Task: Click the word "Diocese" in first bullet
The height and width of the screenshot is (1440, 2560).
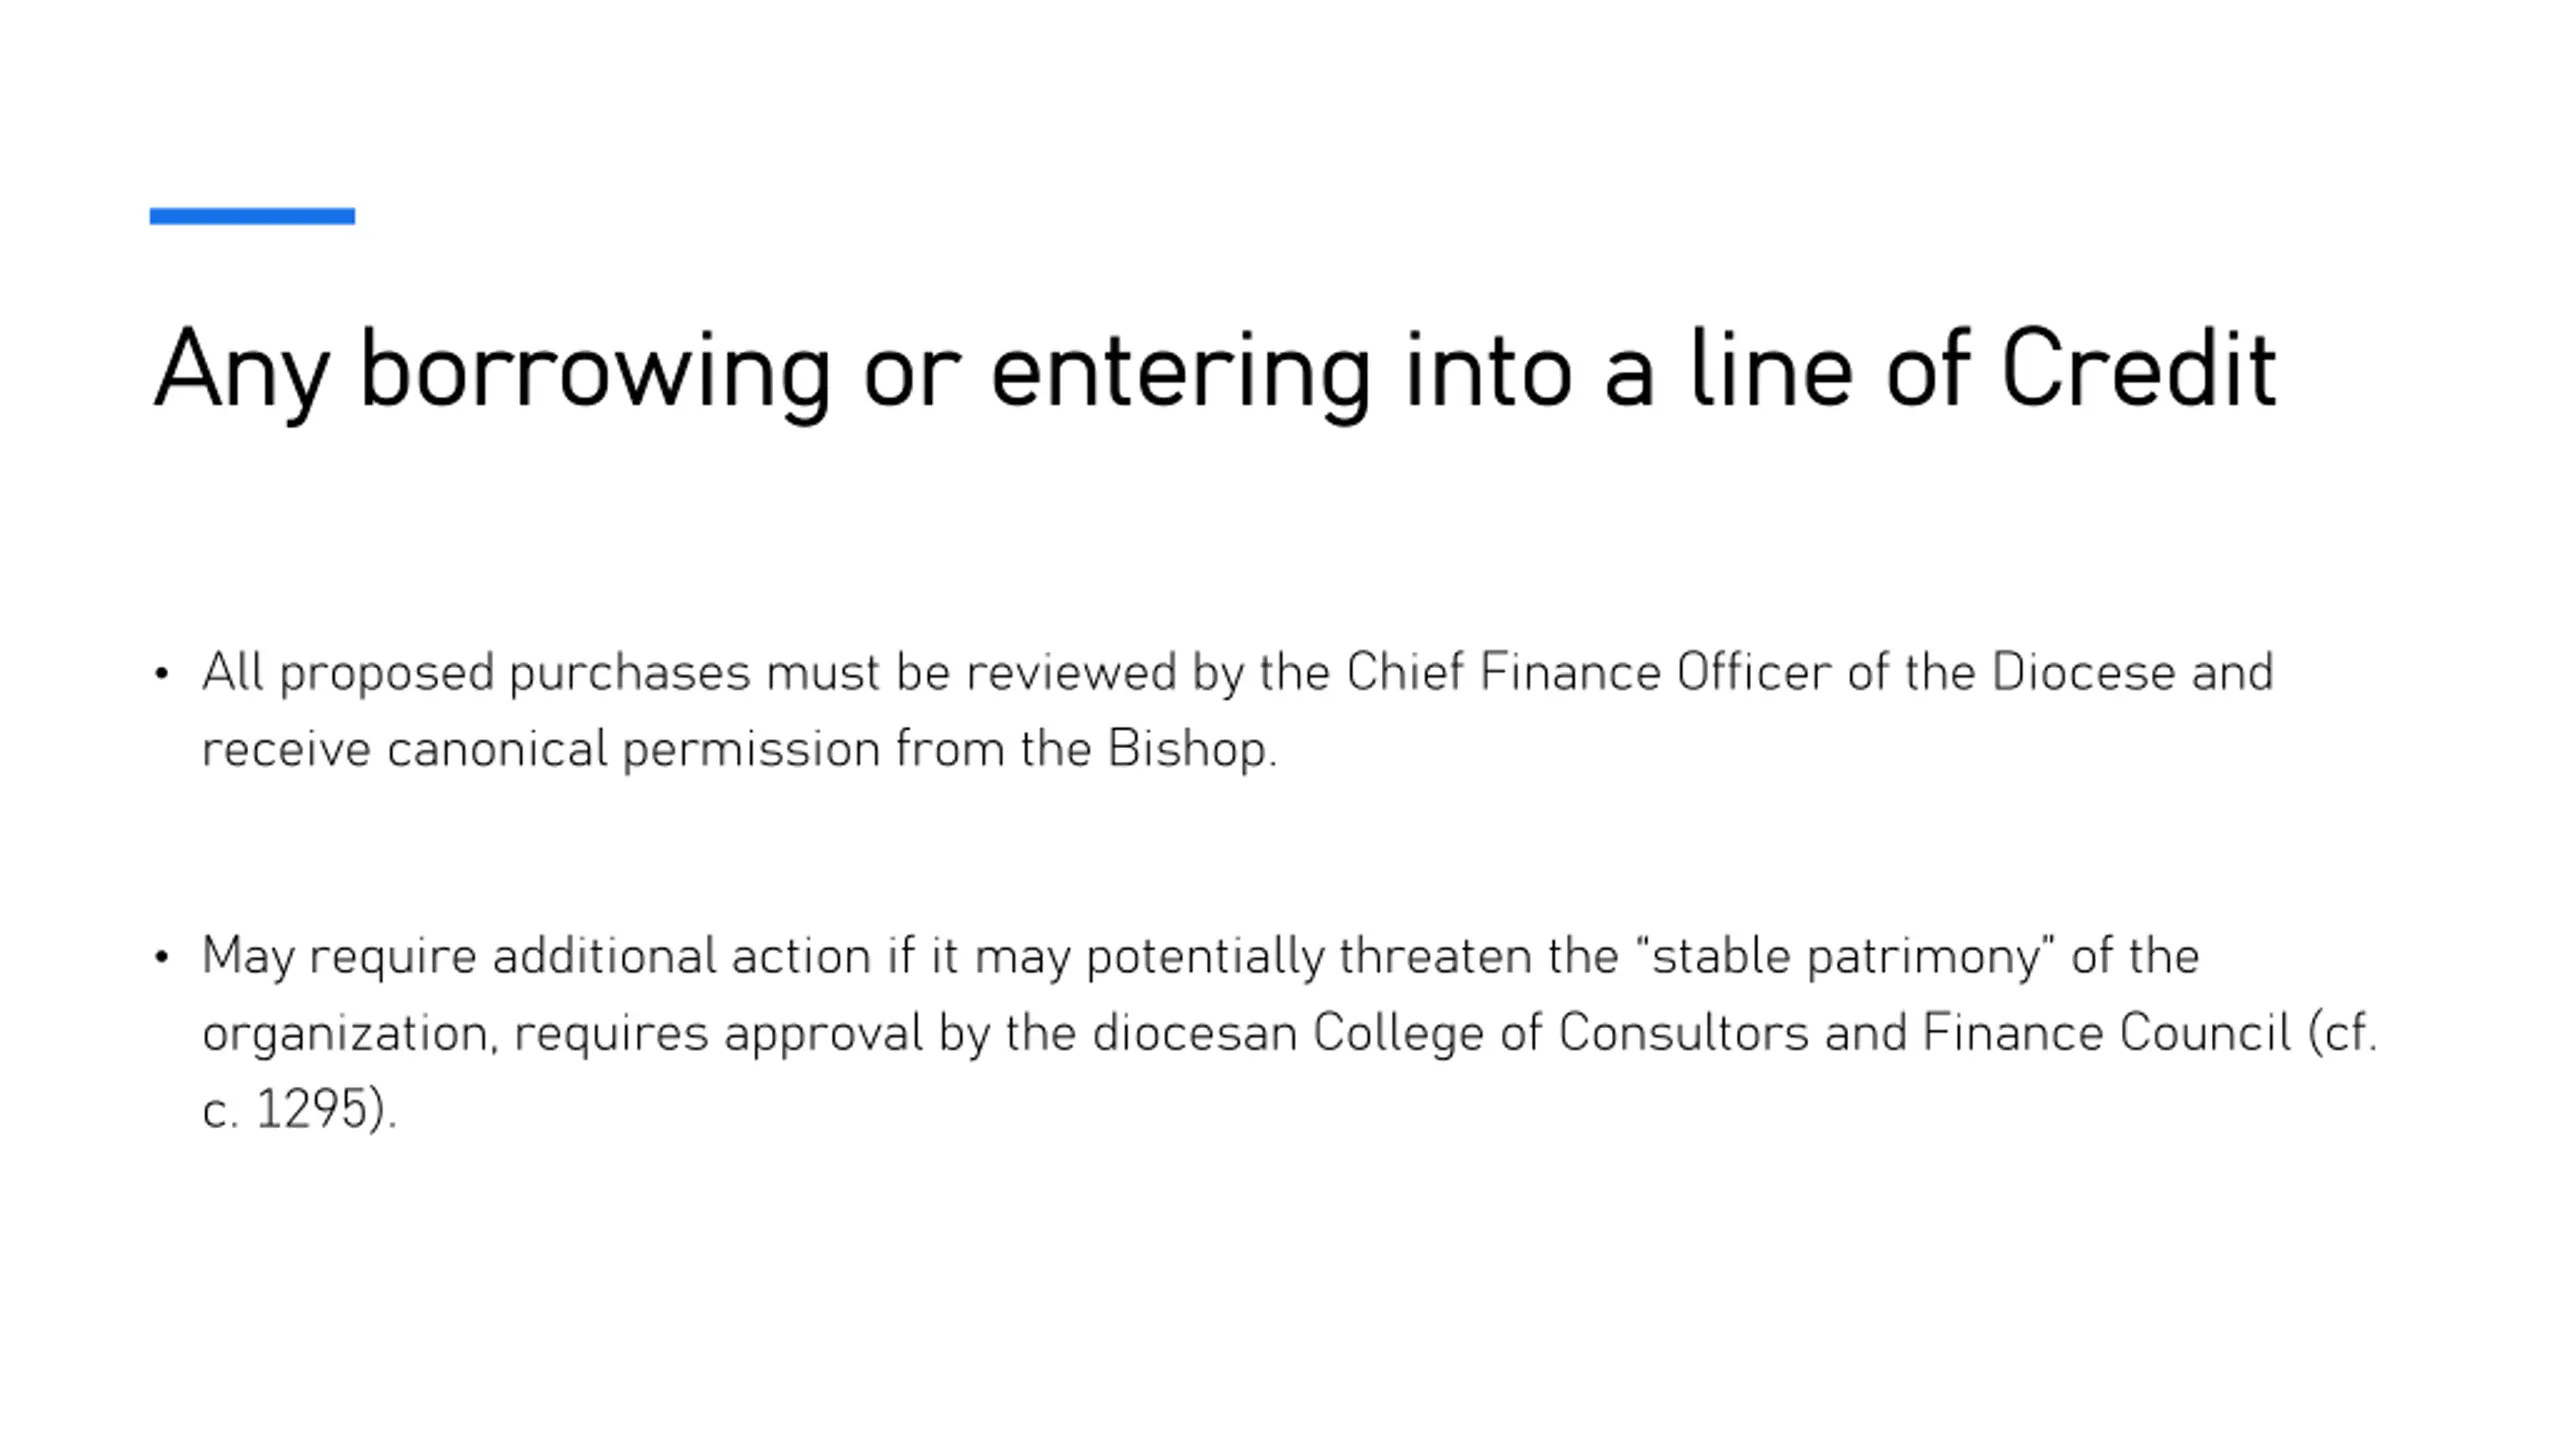Action: point(2083,672)
